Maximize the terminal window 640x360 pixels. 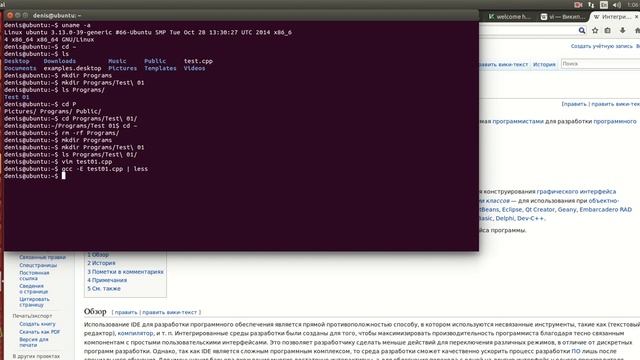25,16
